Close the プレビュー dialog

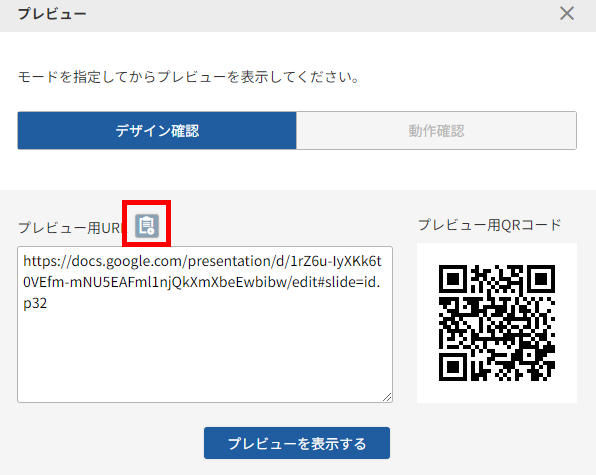pos(567,14)
